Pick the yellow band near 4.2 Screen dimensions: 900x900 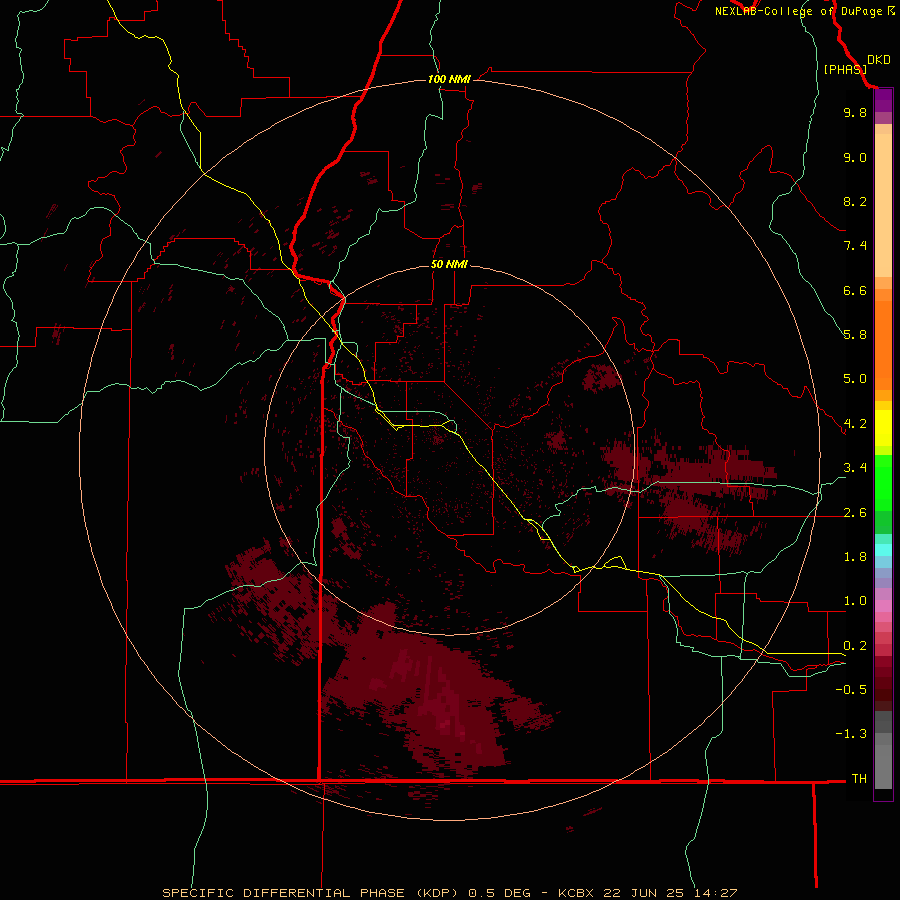click(x=883, y=428)
